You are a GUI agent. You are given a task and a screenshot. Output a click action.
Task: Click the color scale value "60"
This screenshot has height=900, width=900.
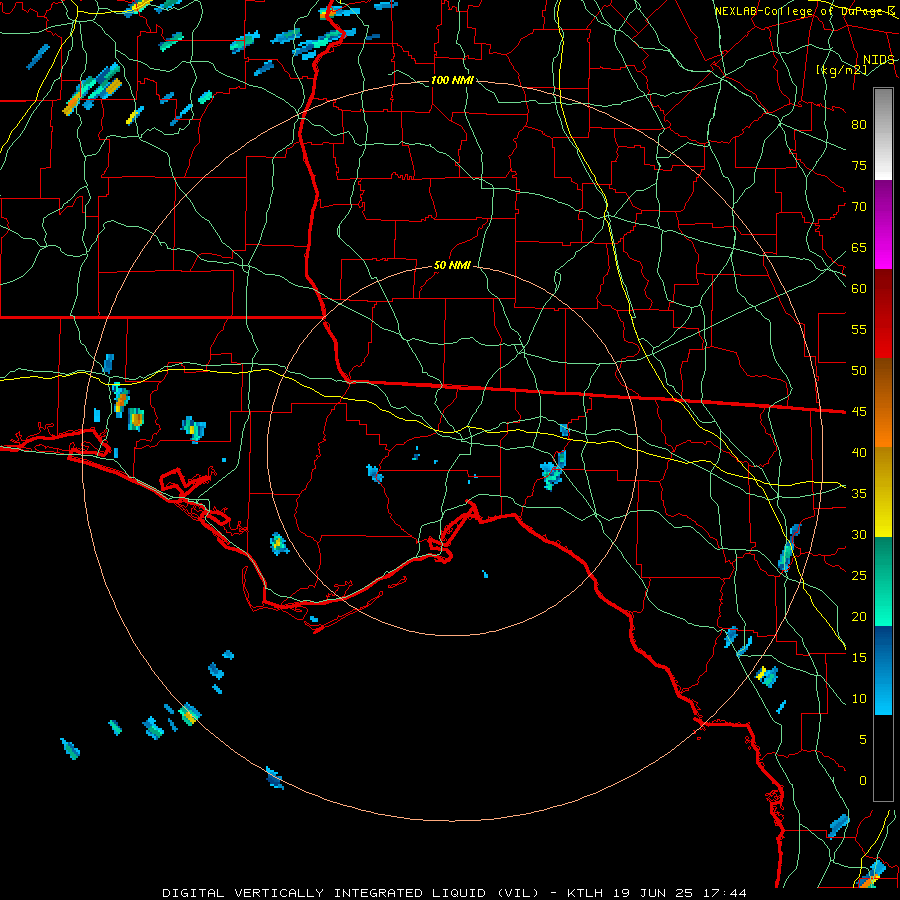[859, 289]
